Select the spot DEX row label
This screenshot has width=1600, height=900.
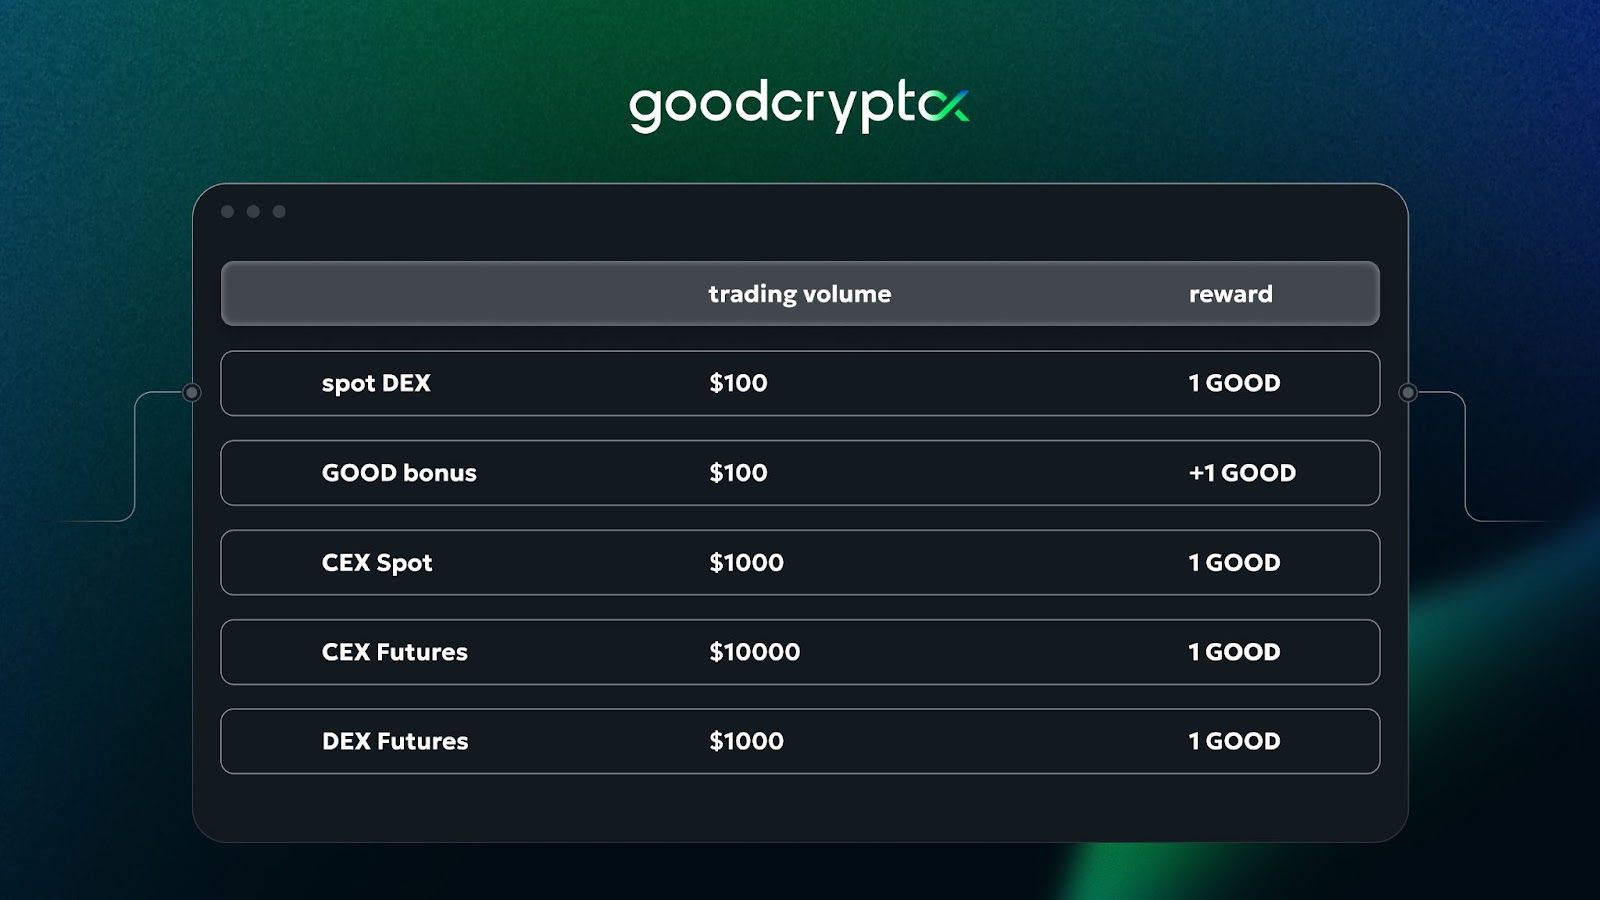(376, 383)
